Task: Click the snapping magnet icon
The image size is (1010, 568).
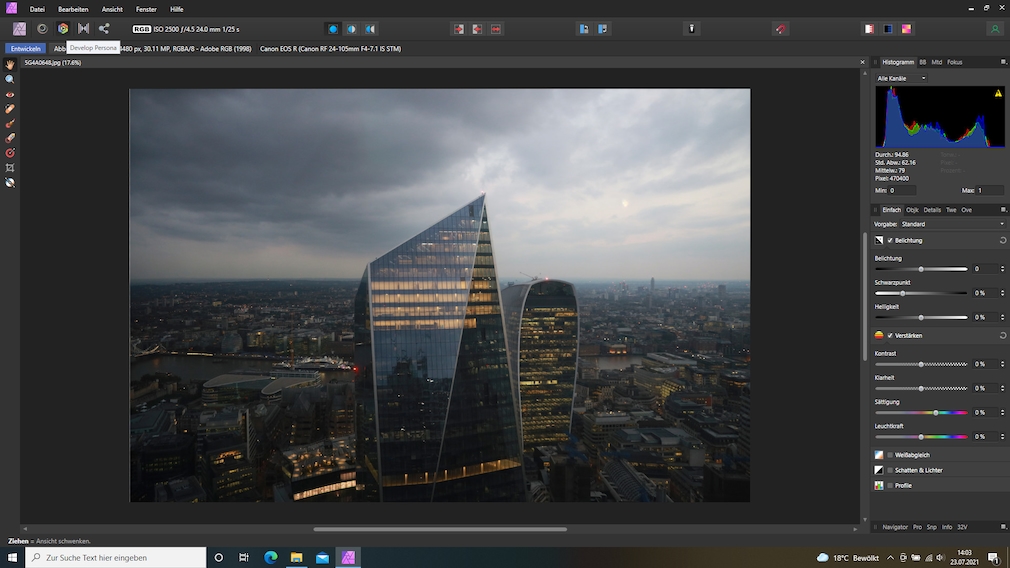Action: [780, 29]
